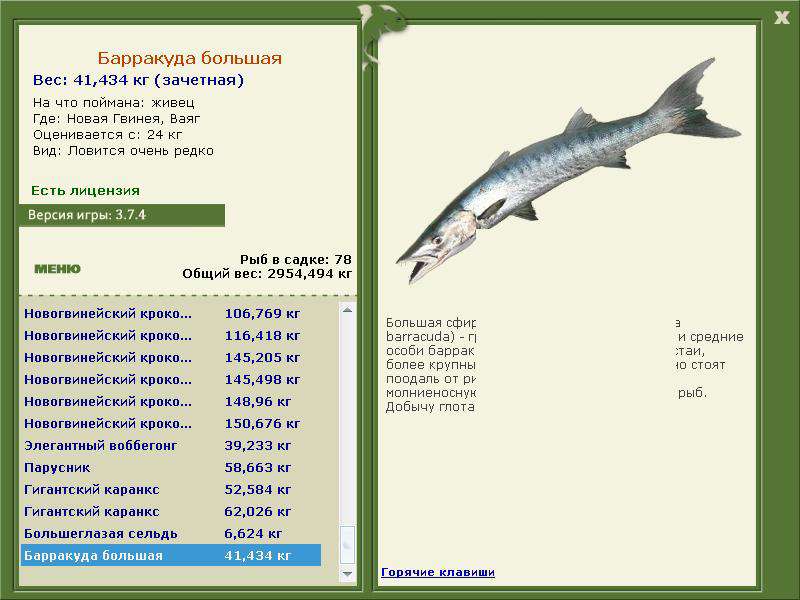Click the На что поймана: живец line
Viewport: 800px width, 600px height.
tap(114, 103)
